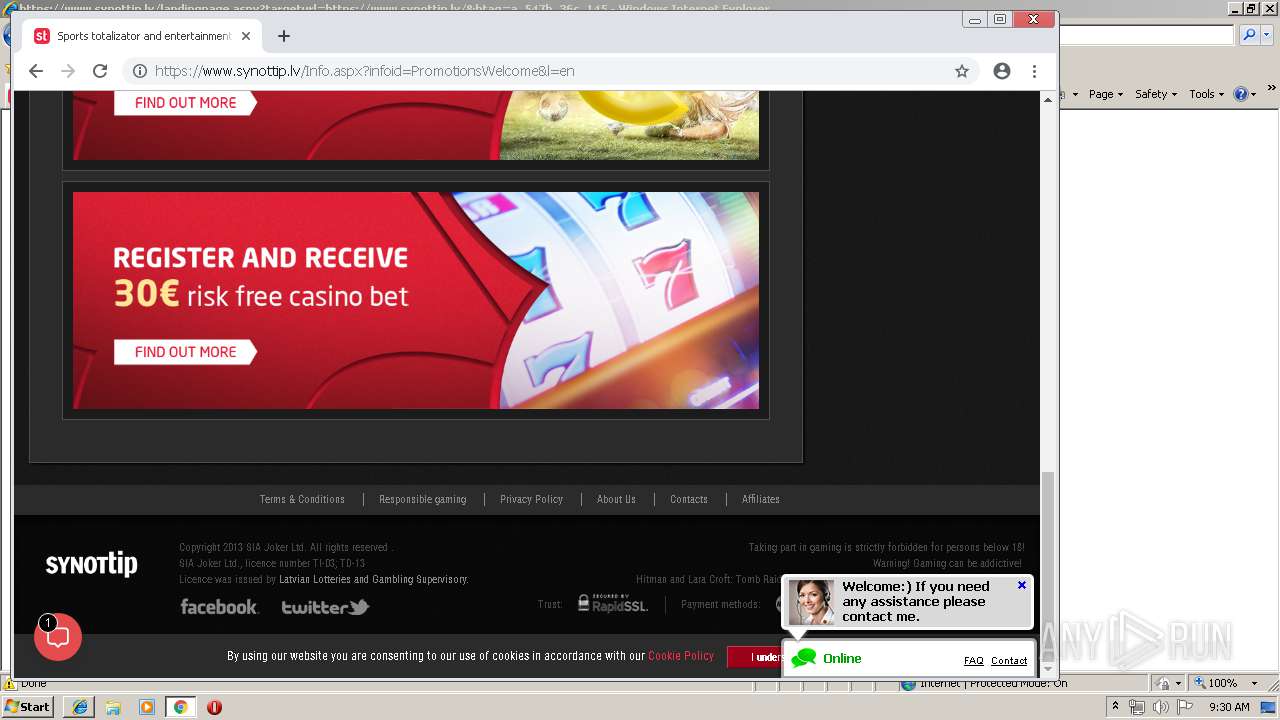1280x720 pixels.
Task: Click the green Online chat status icon
Action: (804, 658)
